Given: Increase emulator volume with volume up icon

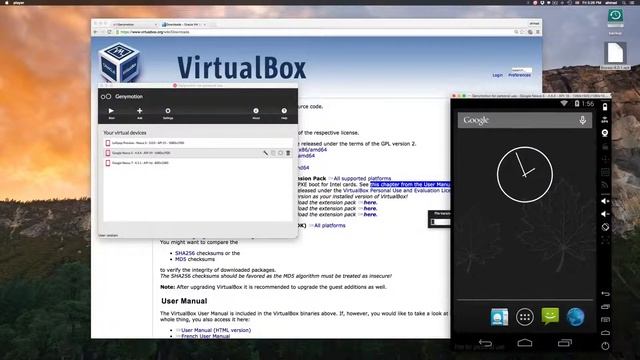Looking at the screenshot, I should [x=605, y=201].
